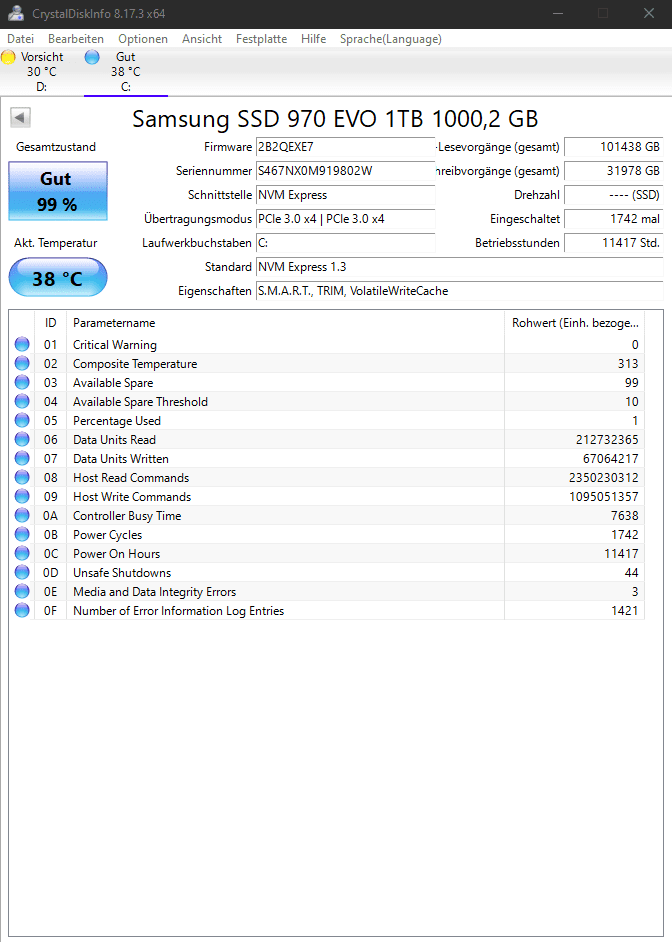
Task: Click the Betriebsstunden field 11417 Std.
Action: pos(614,243)
